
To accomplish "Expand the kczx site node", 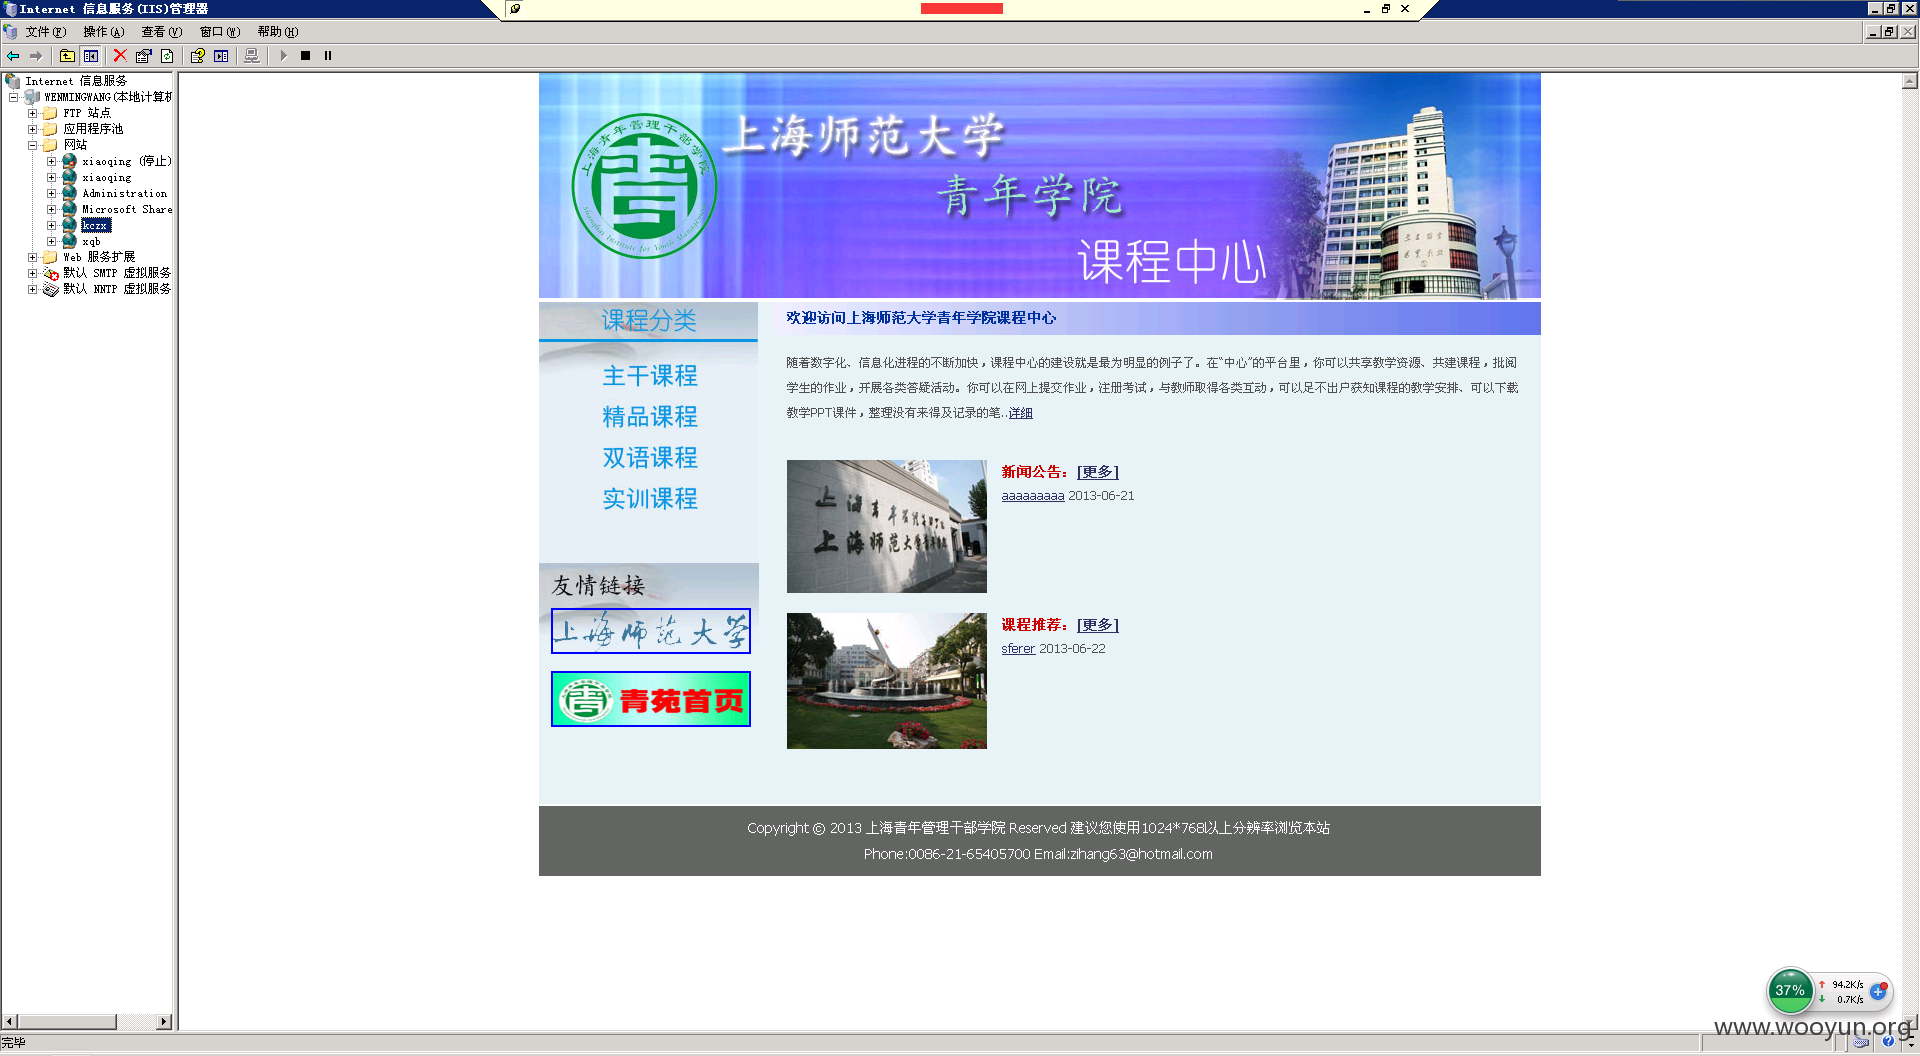I will coord(51,225).
